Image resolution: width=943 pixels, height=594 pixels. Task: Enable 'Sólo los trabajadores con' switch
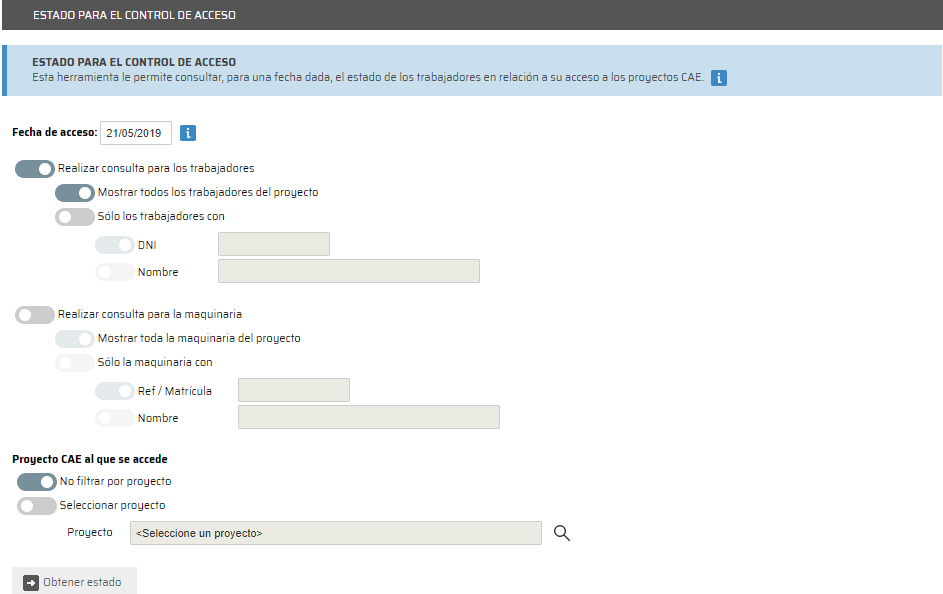[75, 216]
